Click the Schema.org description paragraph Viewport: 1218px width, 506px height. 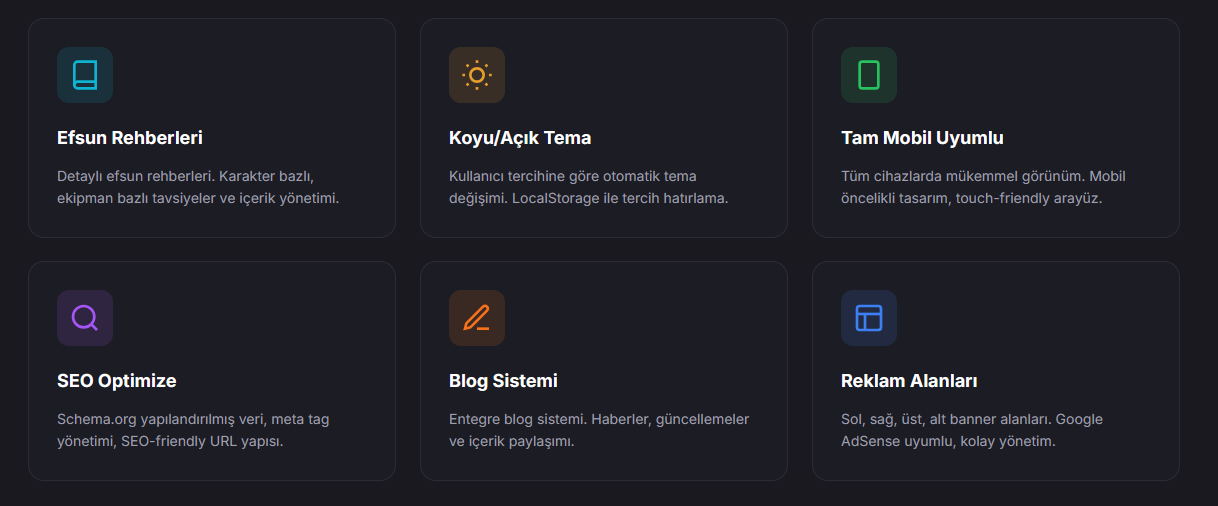coord(192,430)
